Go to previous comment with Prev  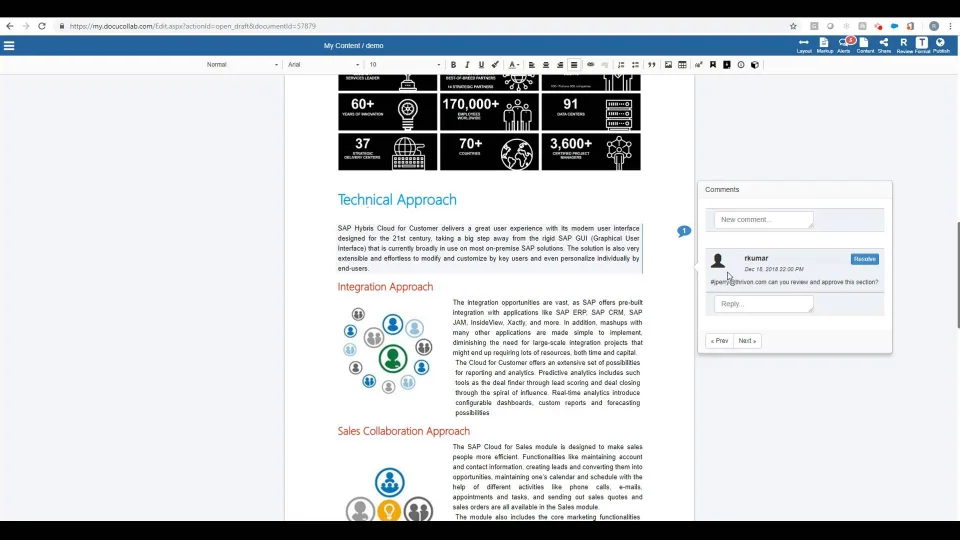tap(719, 341)
